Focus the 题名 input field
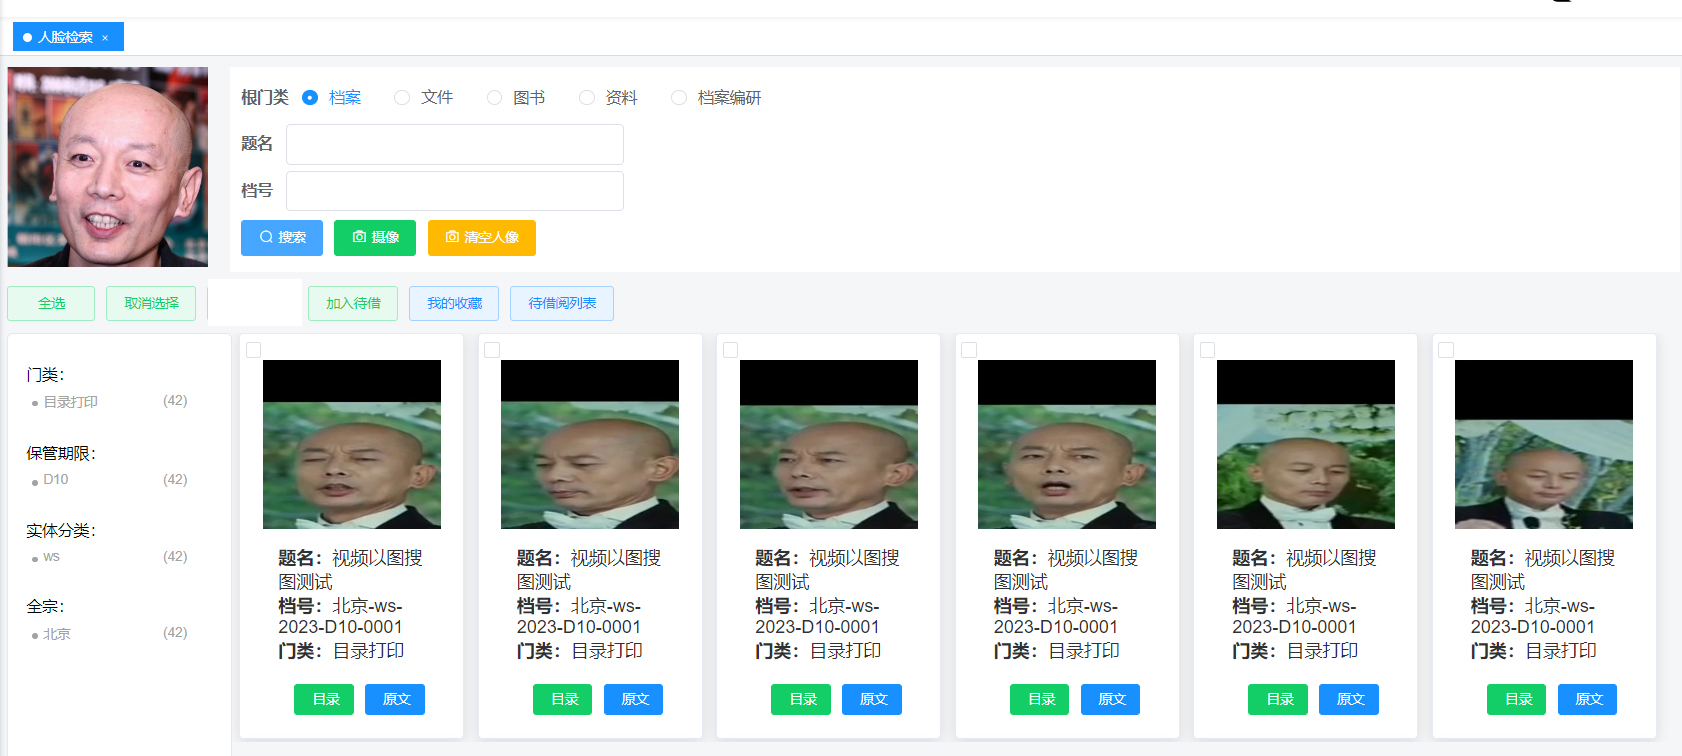The width and height of the screenshot is (1682, 756). [x=455, y=144]
